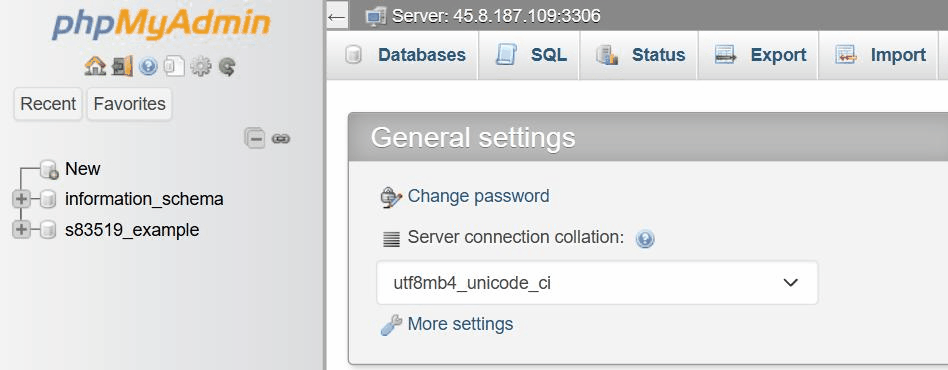
Task: Open the MySQL documentation page icon
Action: 174,67
